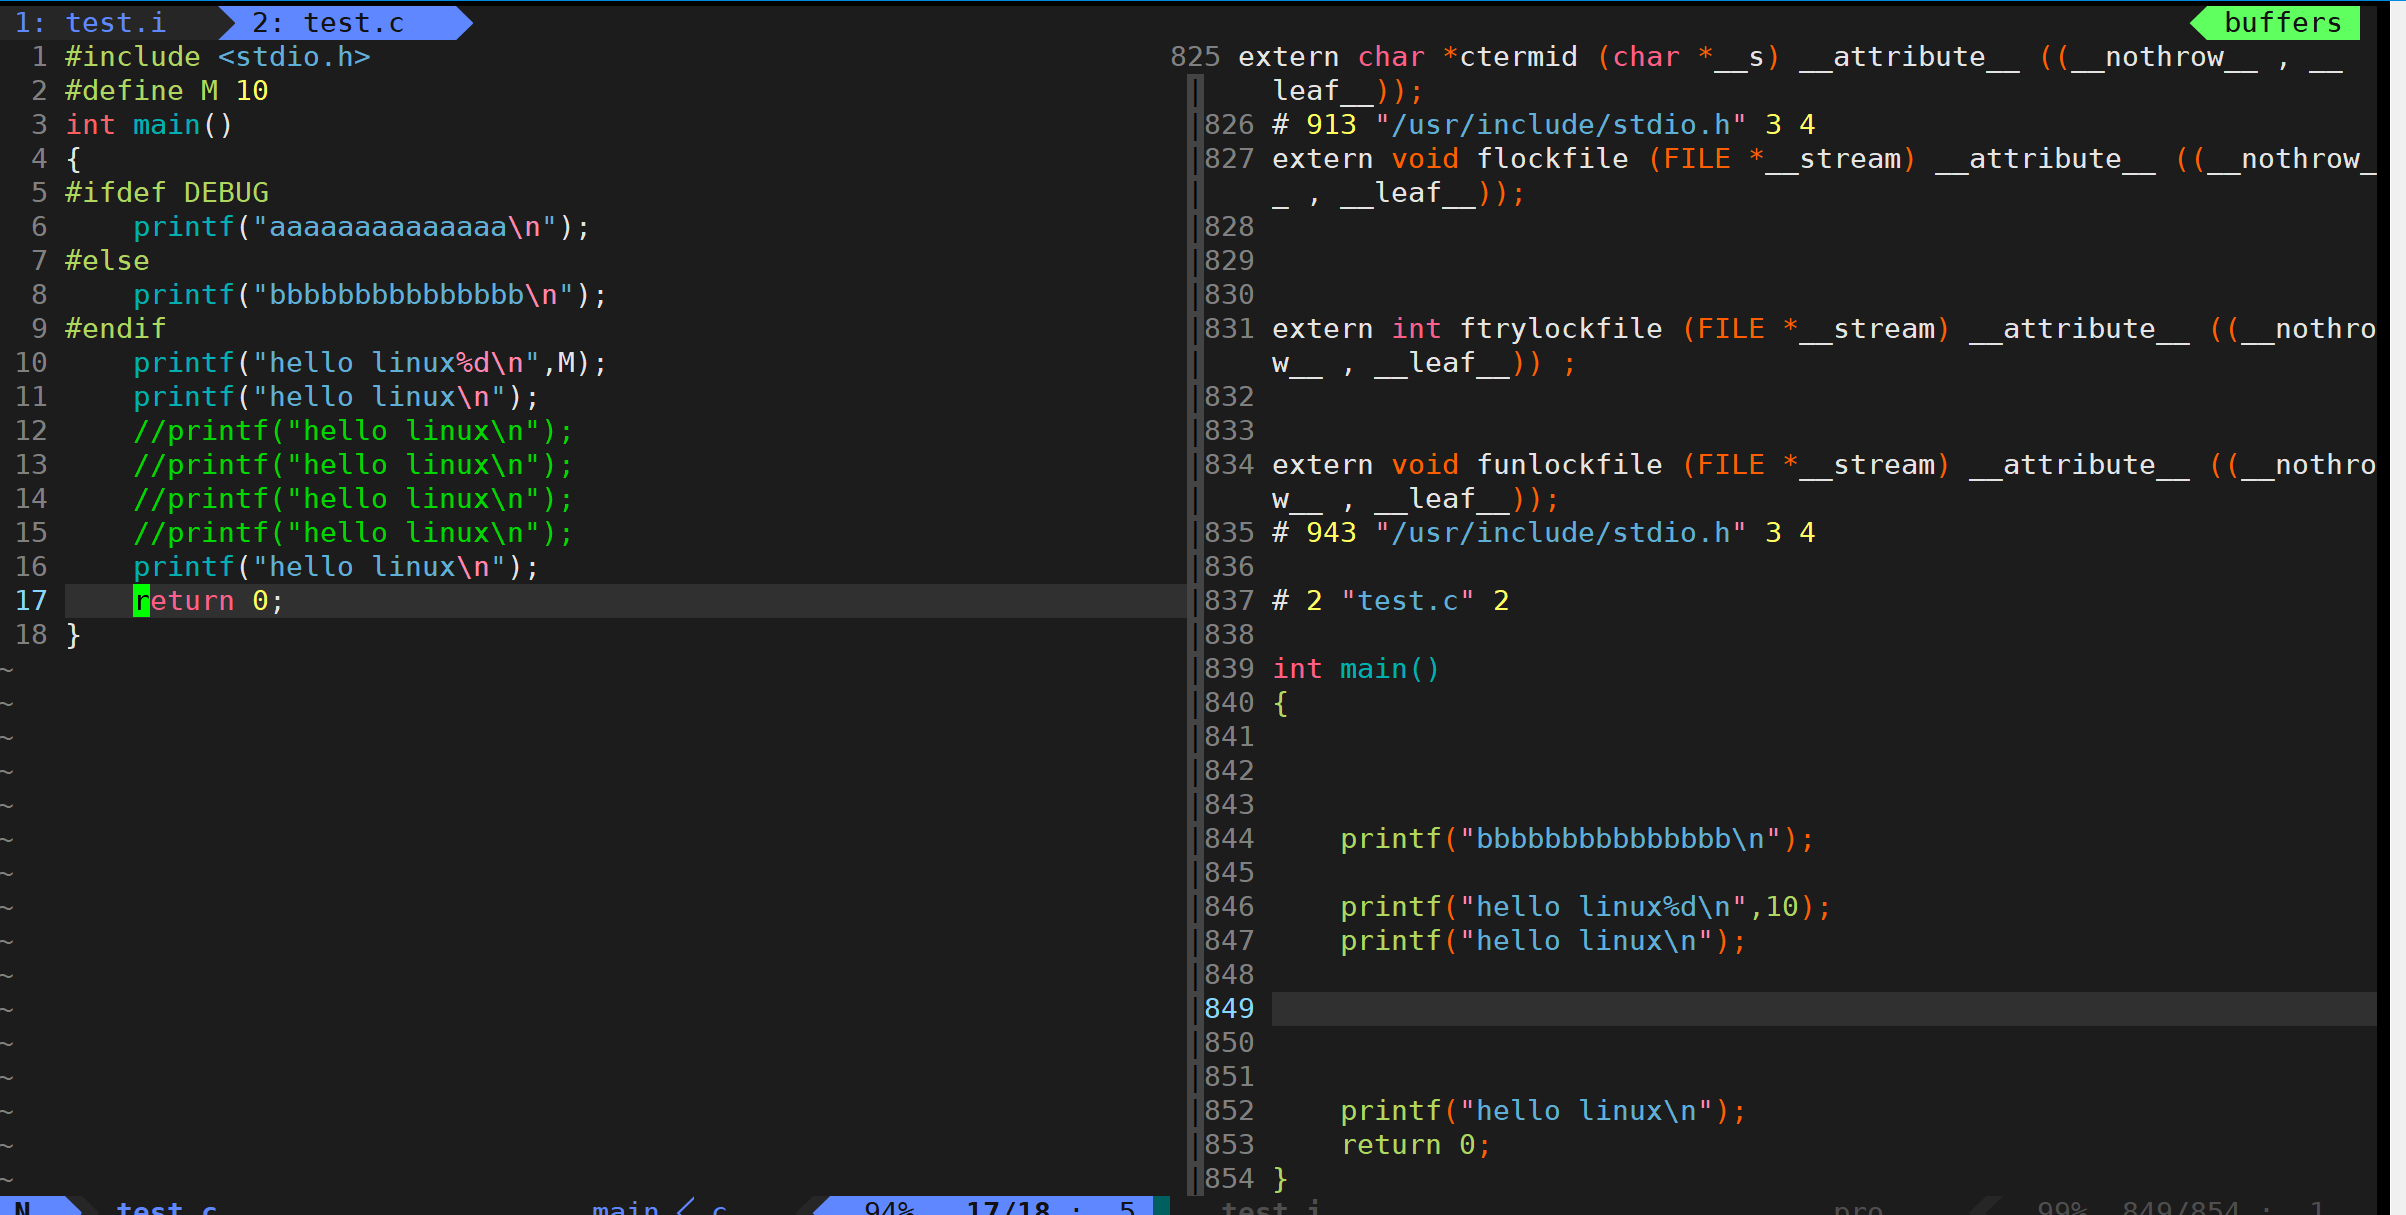Viewport: 2406px width, 1215px height.
Task: Click the 849/854 counter in right status line
Action: tap(2180, 1206)
